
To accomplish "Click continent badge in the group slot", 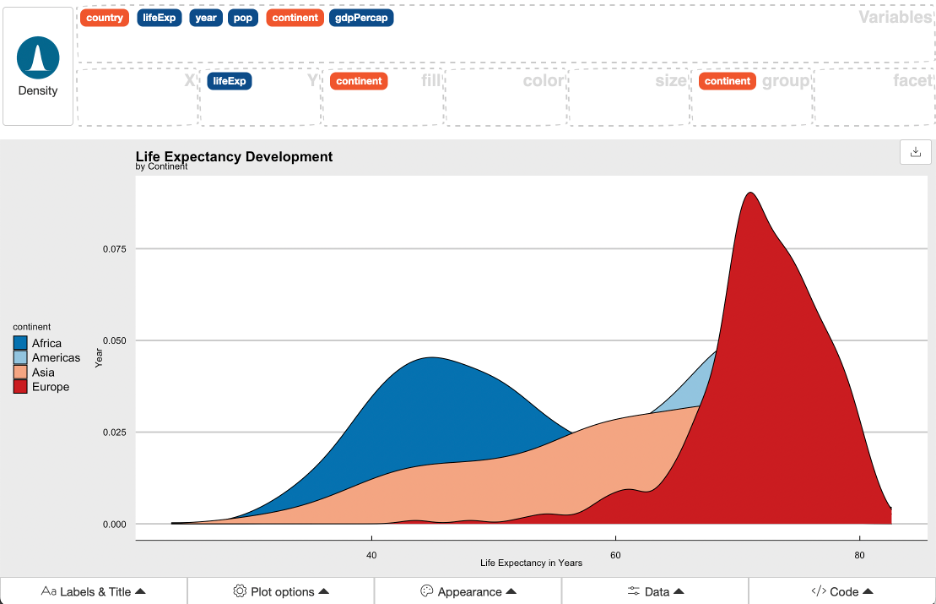I will (727, 81).
